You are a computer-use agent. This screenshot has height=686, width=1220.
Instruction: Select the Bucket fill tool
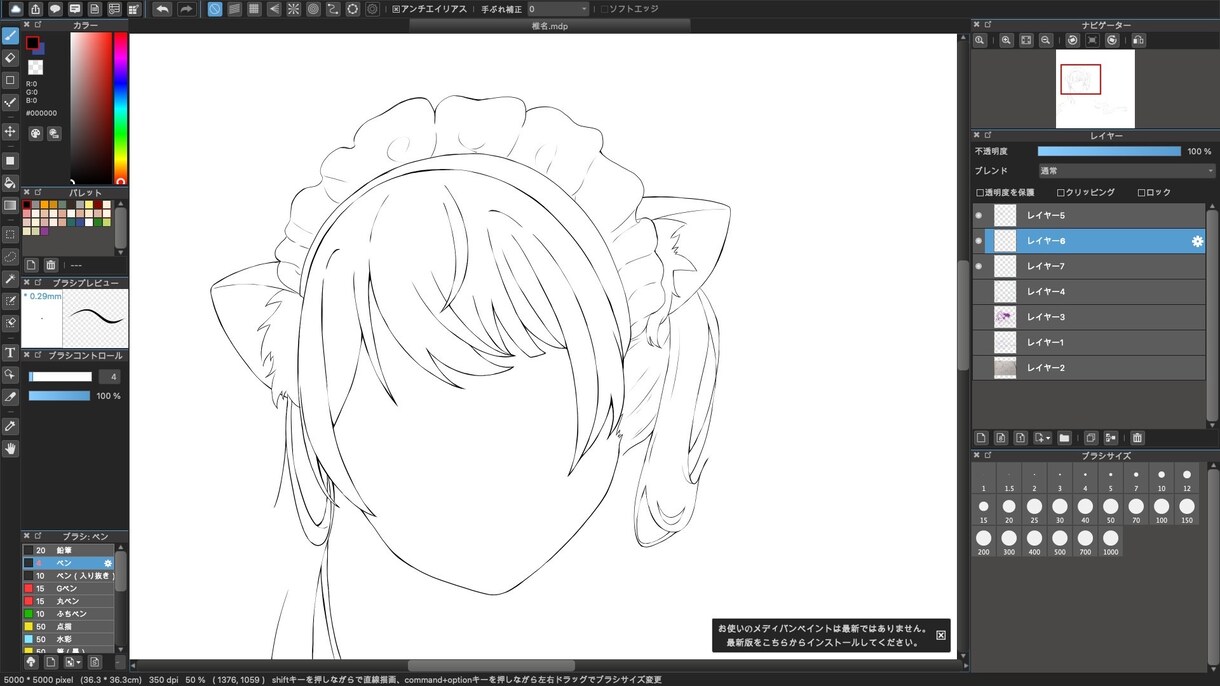coord(10,183)
